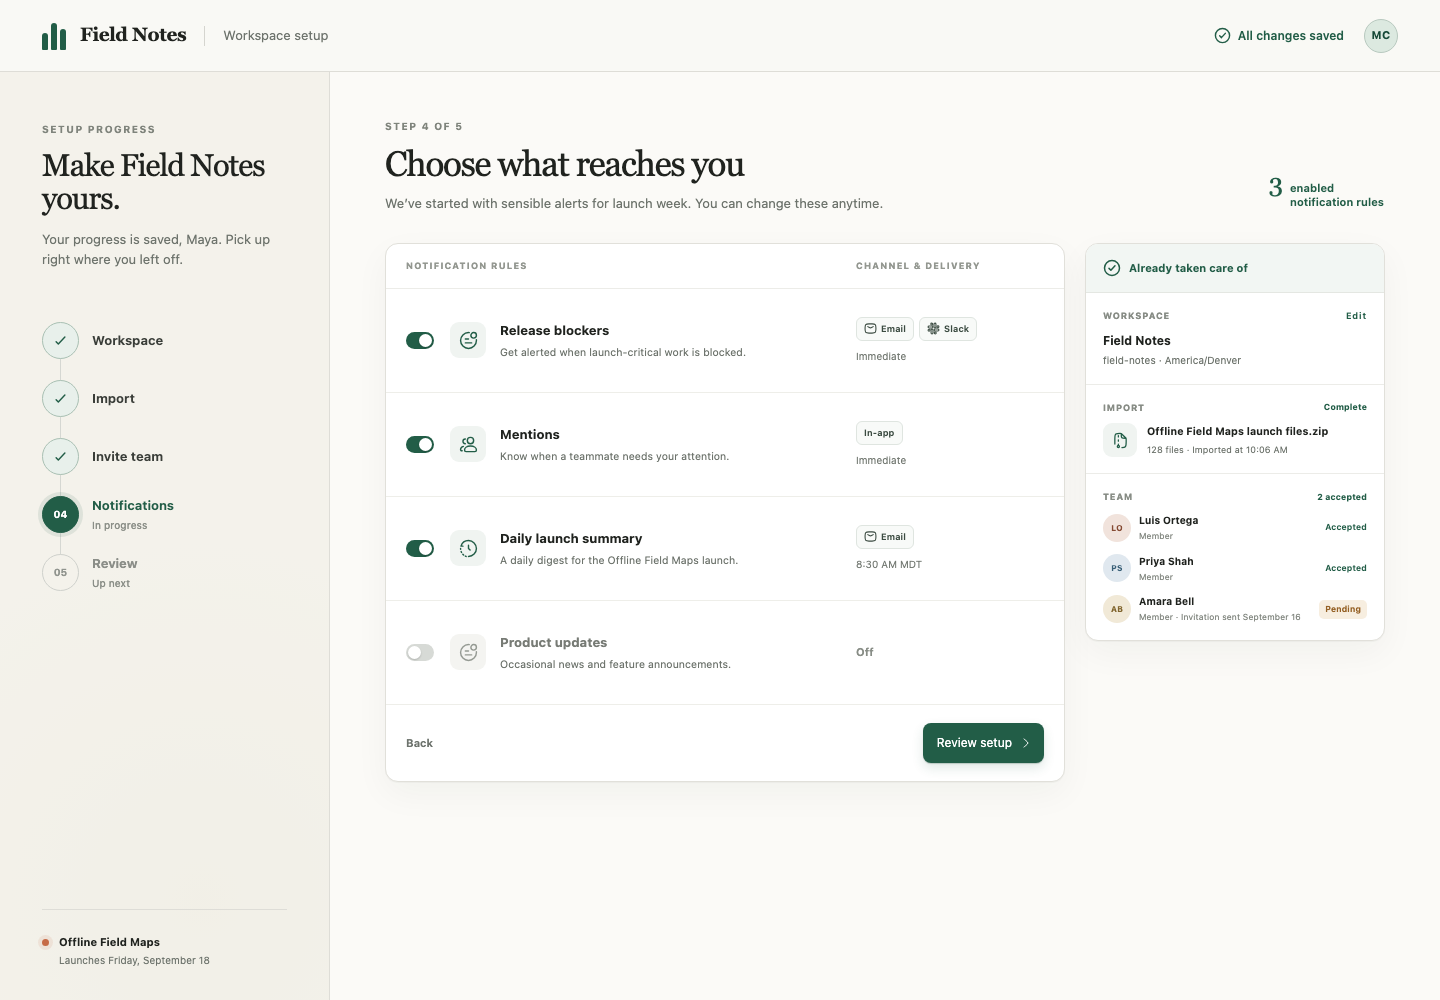
Task: Open the MC user avatar
Action: click(x=1380, y=36)
